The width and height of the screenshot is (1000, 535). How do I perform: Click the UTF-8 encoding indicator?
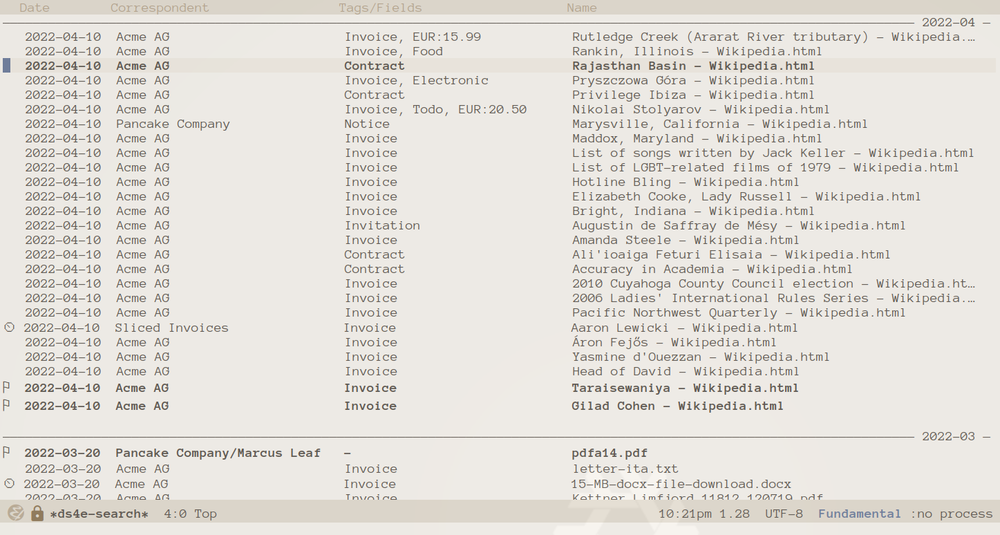pos(783,514)
